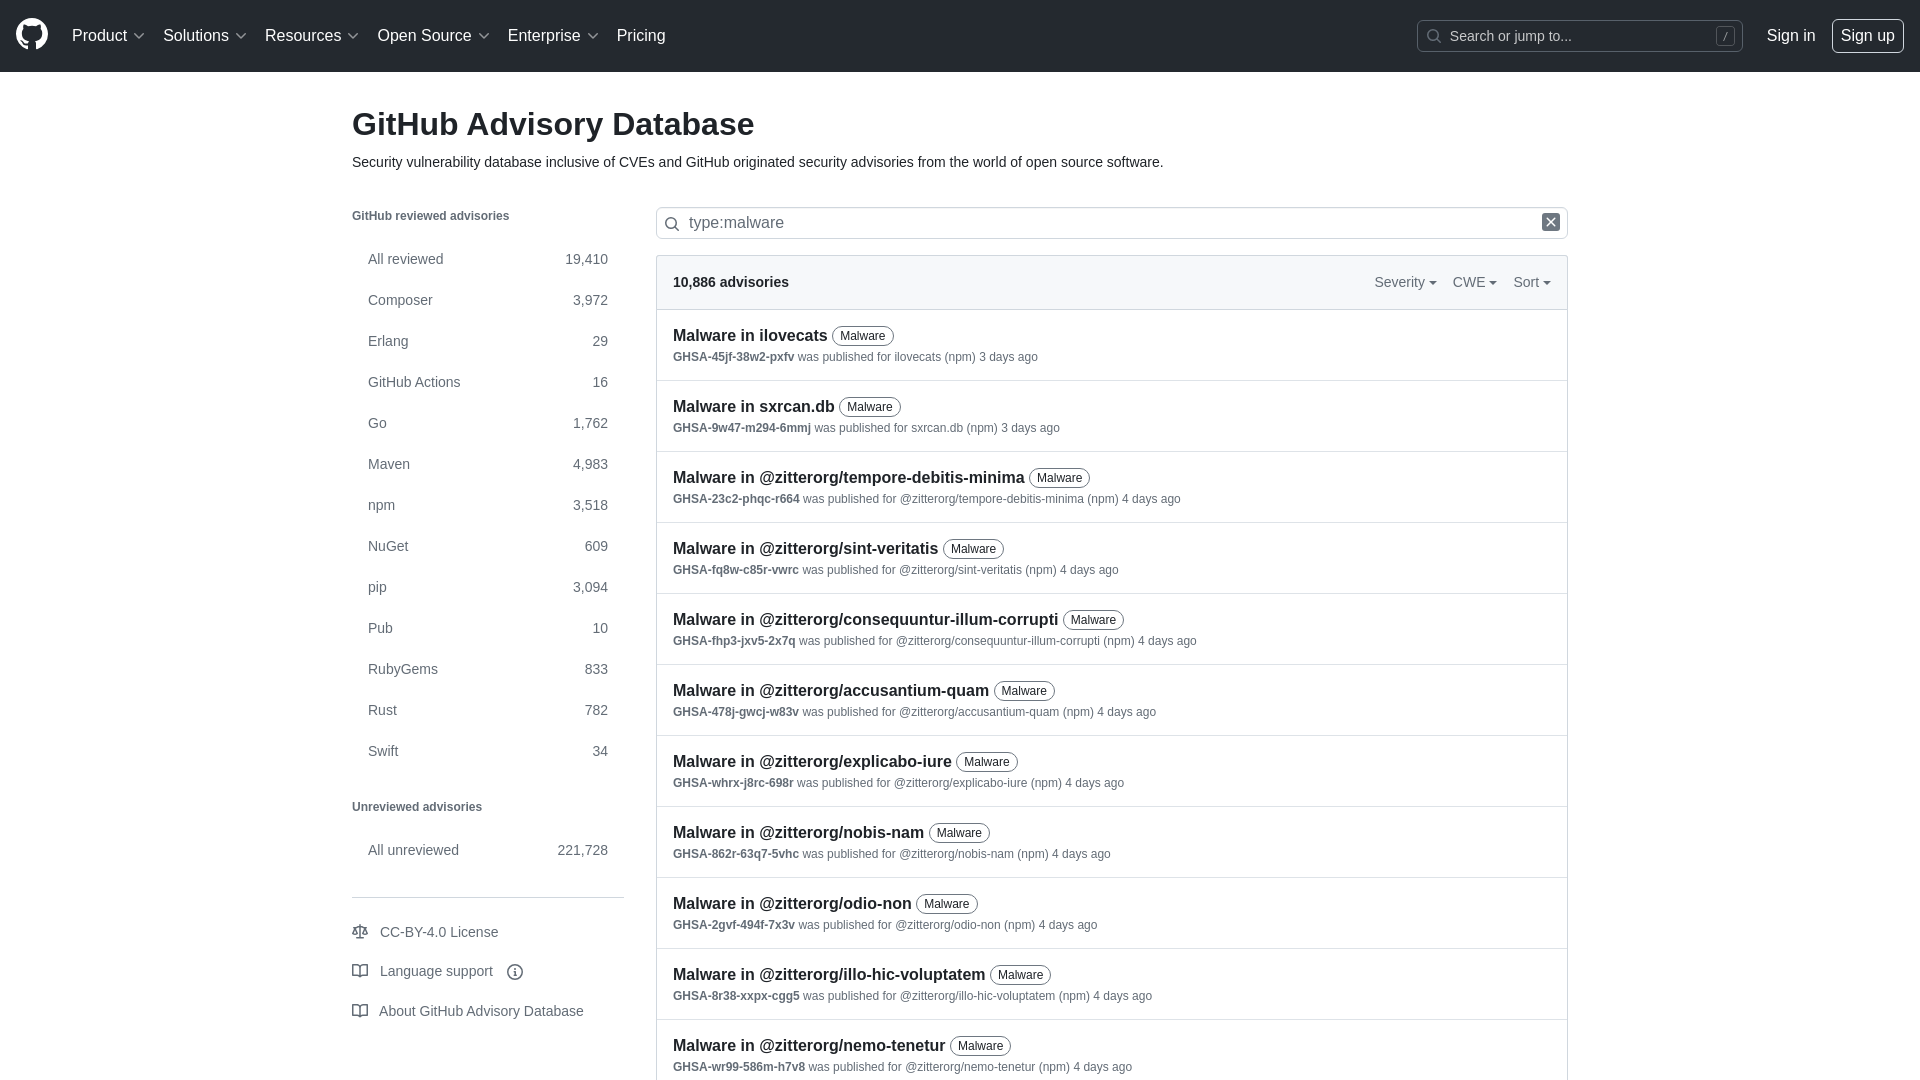Click the book icon beside About GitHub Advisory Database
1920x1080 pixels.
tap(360, 1011)
